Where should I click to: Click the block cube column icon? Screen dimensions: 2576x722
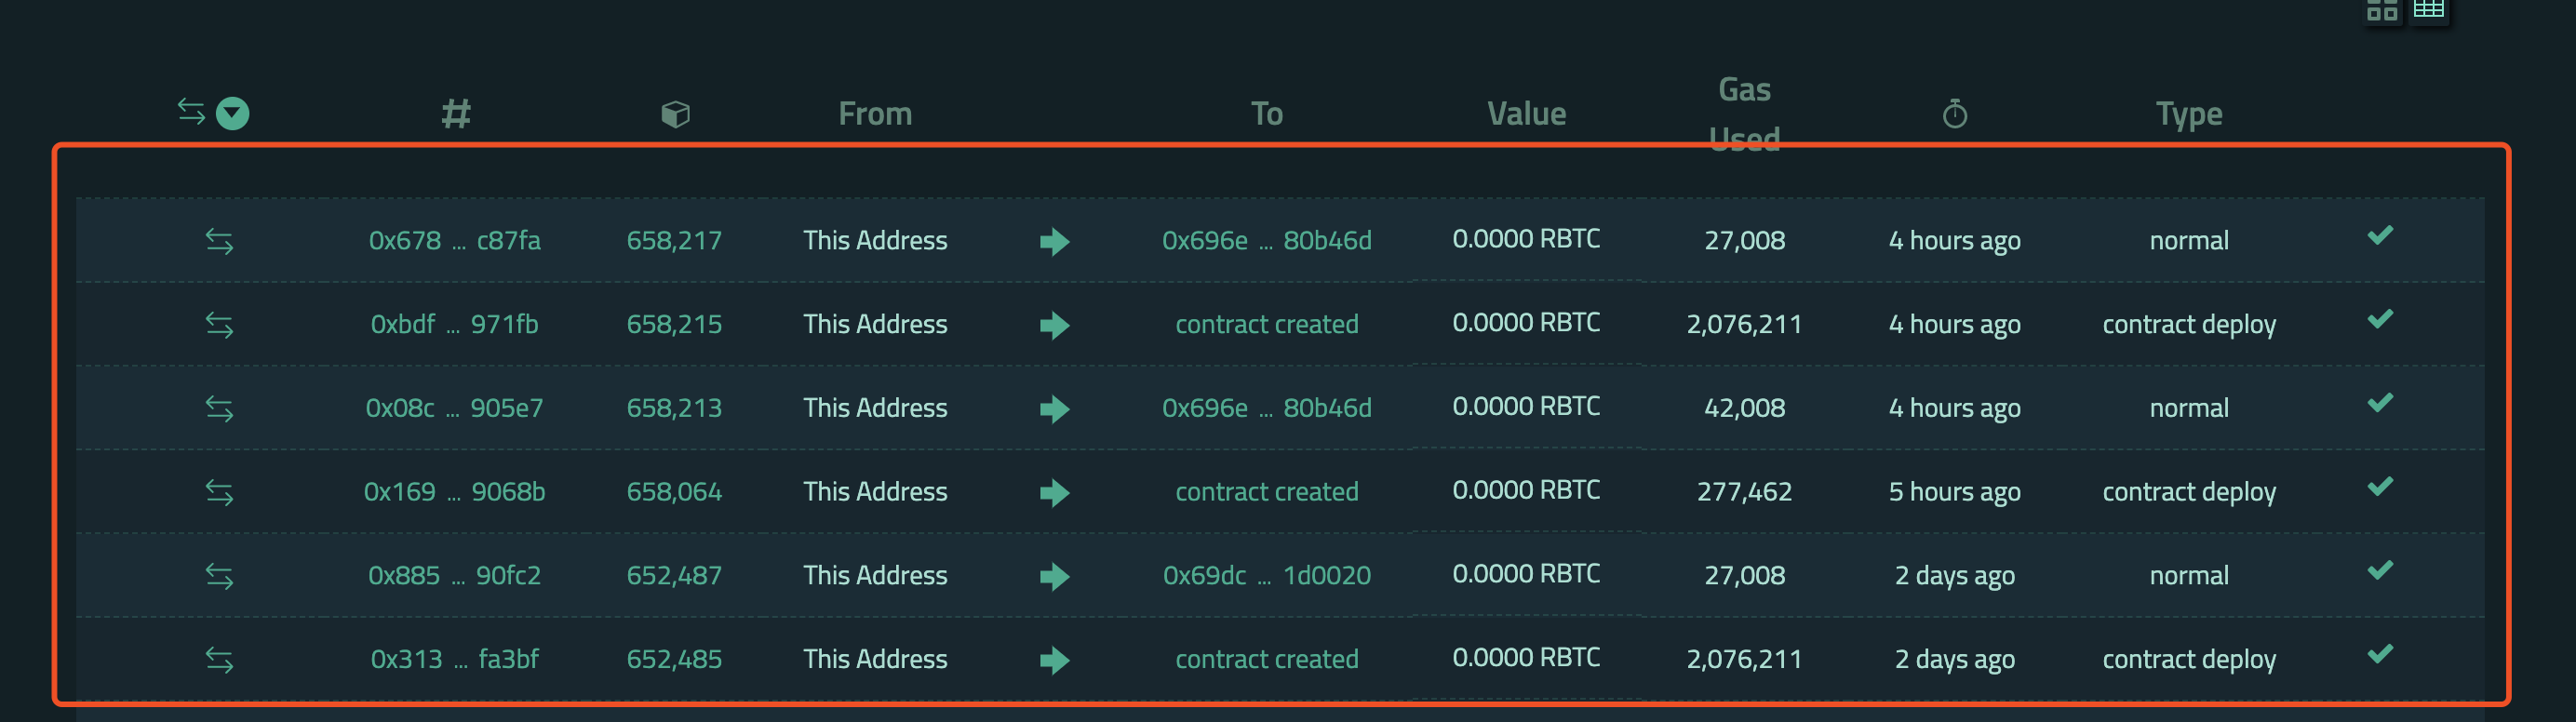[x=675, y=114]
